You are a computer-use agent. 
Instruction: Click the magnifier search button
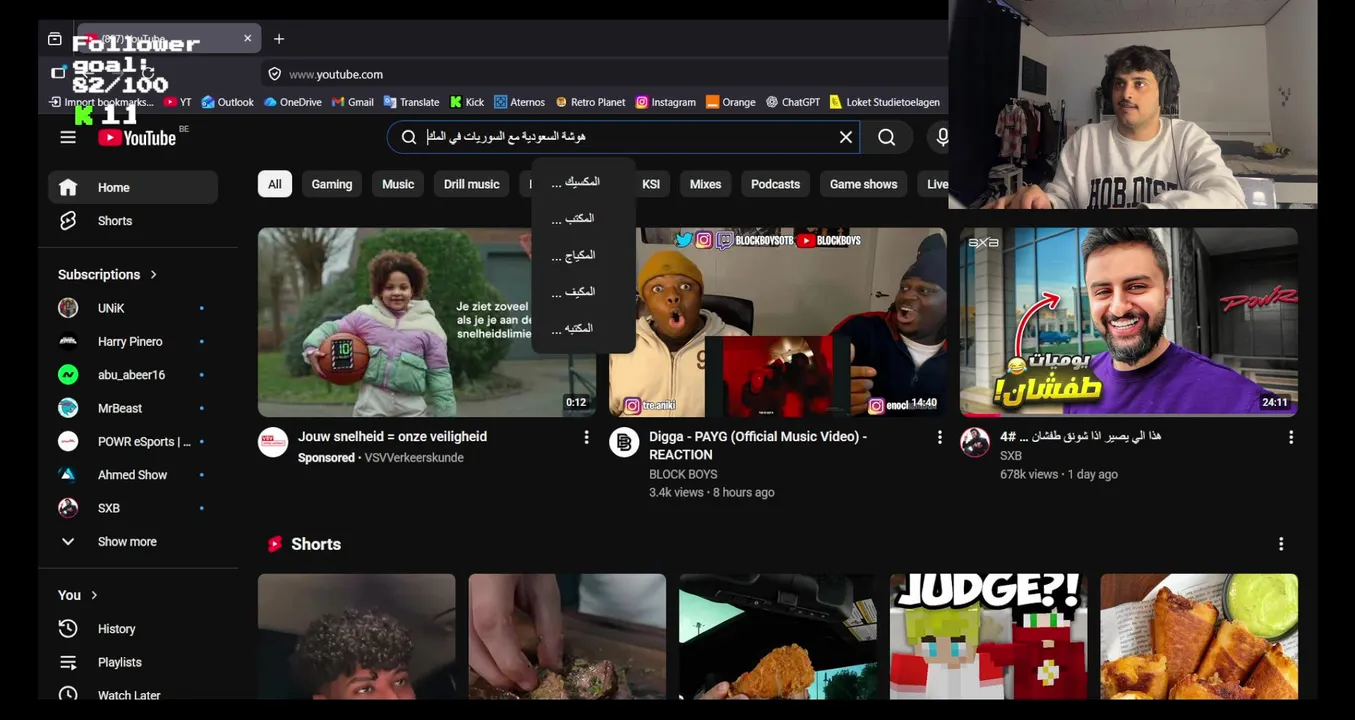pos(887,137)
